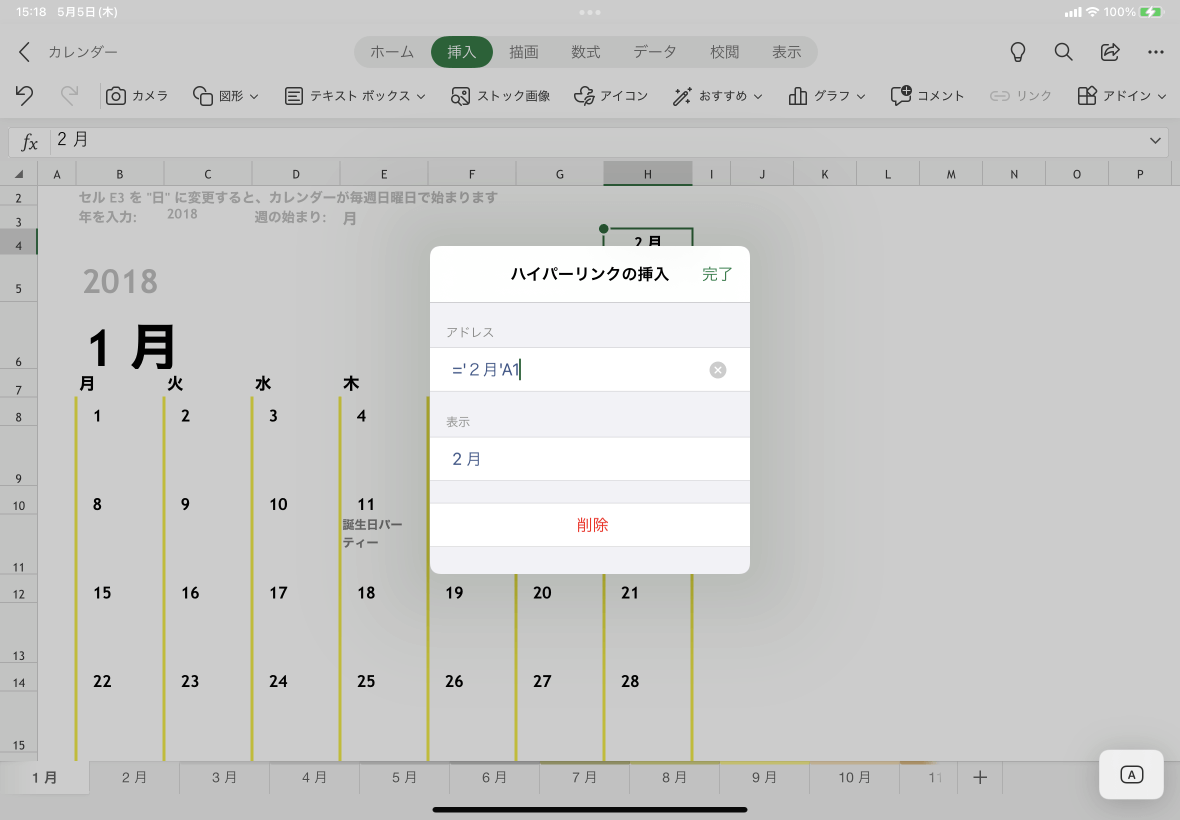Click the リンク link button

point(1020,96)
